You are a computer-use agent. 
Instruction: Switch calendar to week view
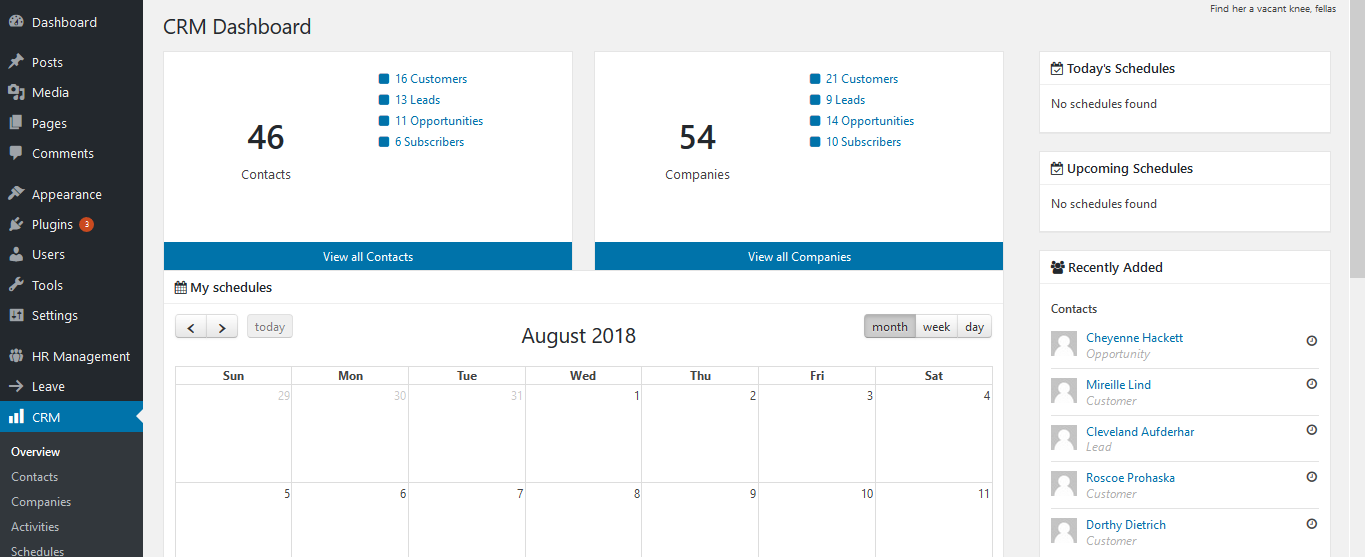937,327
